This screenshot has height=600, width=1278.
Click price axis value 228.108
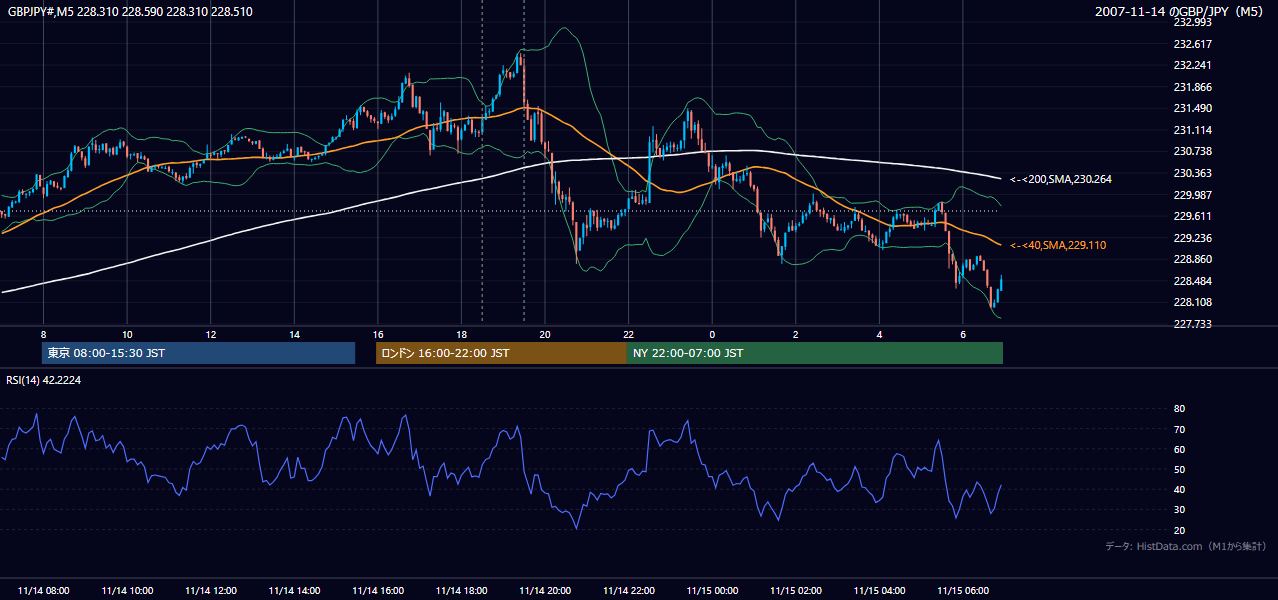coord(1193,303)
